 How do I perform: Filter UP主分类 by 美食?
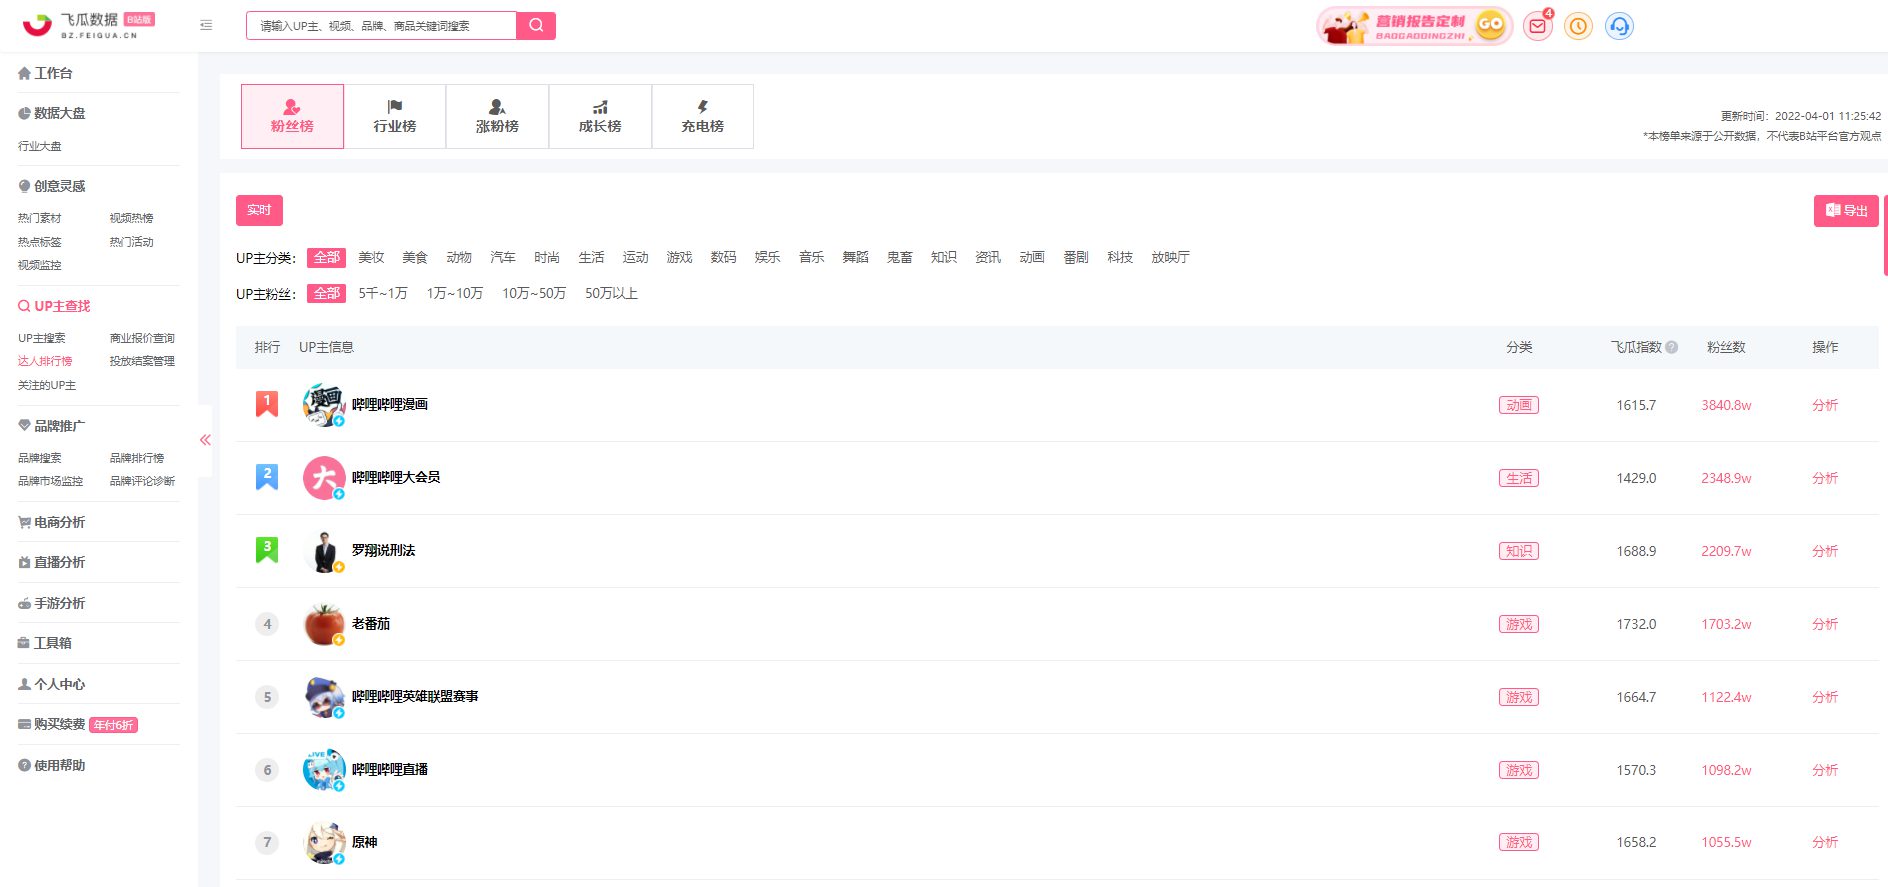415,257
